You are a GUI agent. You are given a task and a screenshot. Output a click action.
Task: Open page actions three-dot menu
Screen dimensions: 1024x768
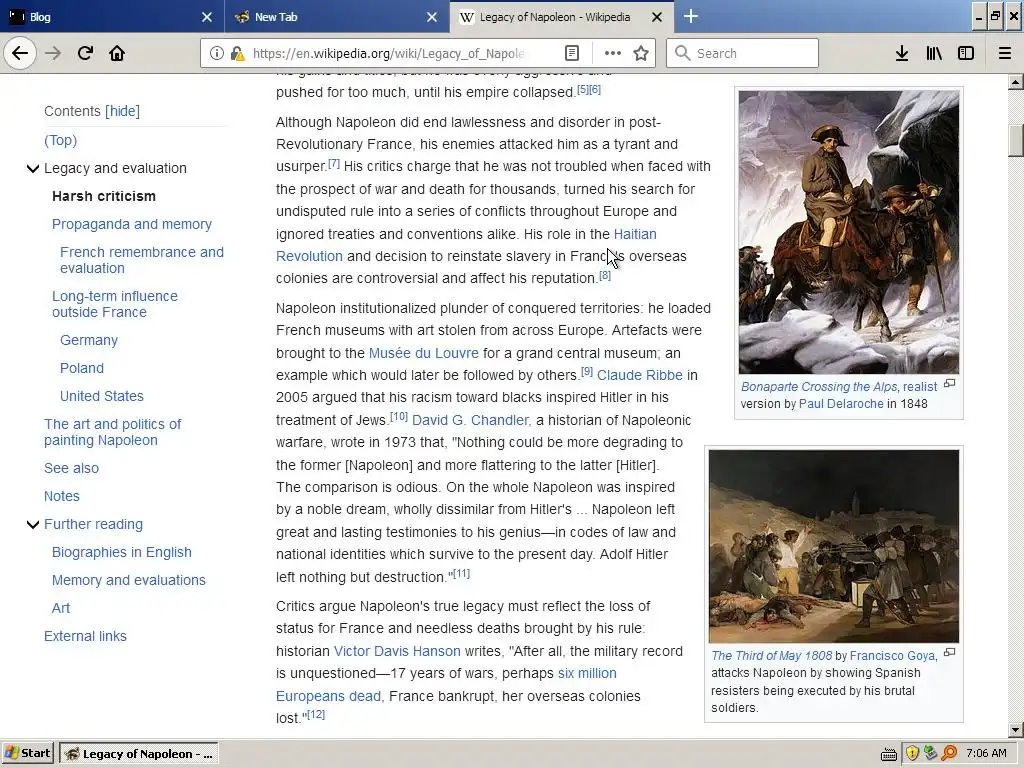click(613, 54)
